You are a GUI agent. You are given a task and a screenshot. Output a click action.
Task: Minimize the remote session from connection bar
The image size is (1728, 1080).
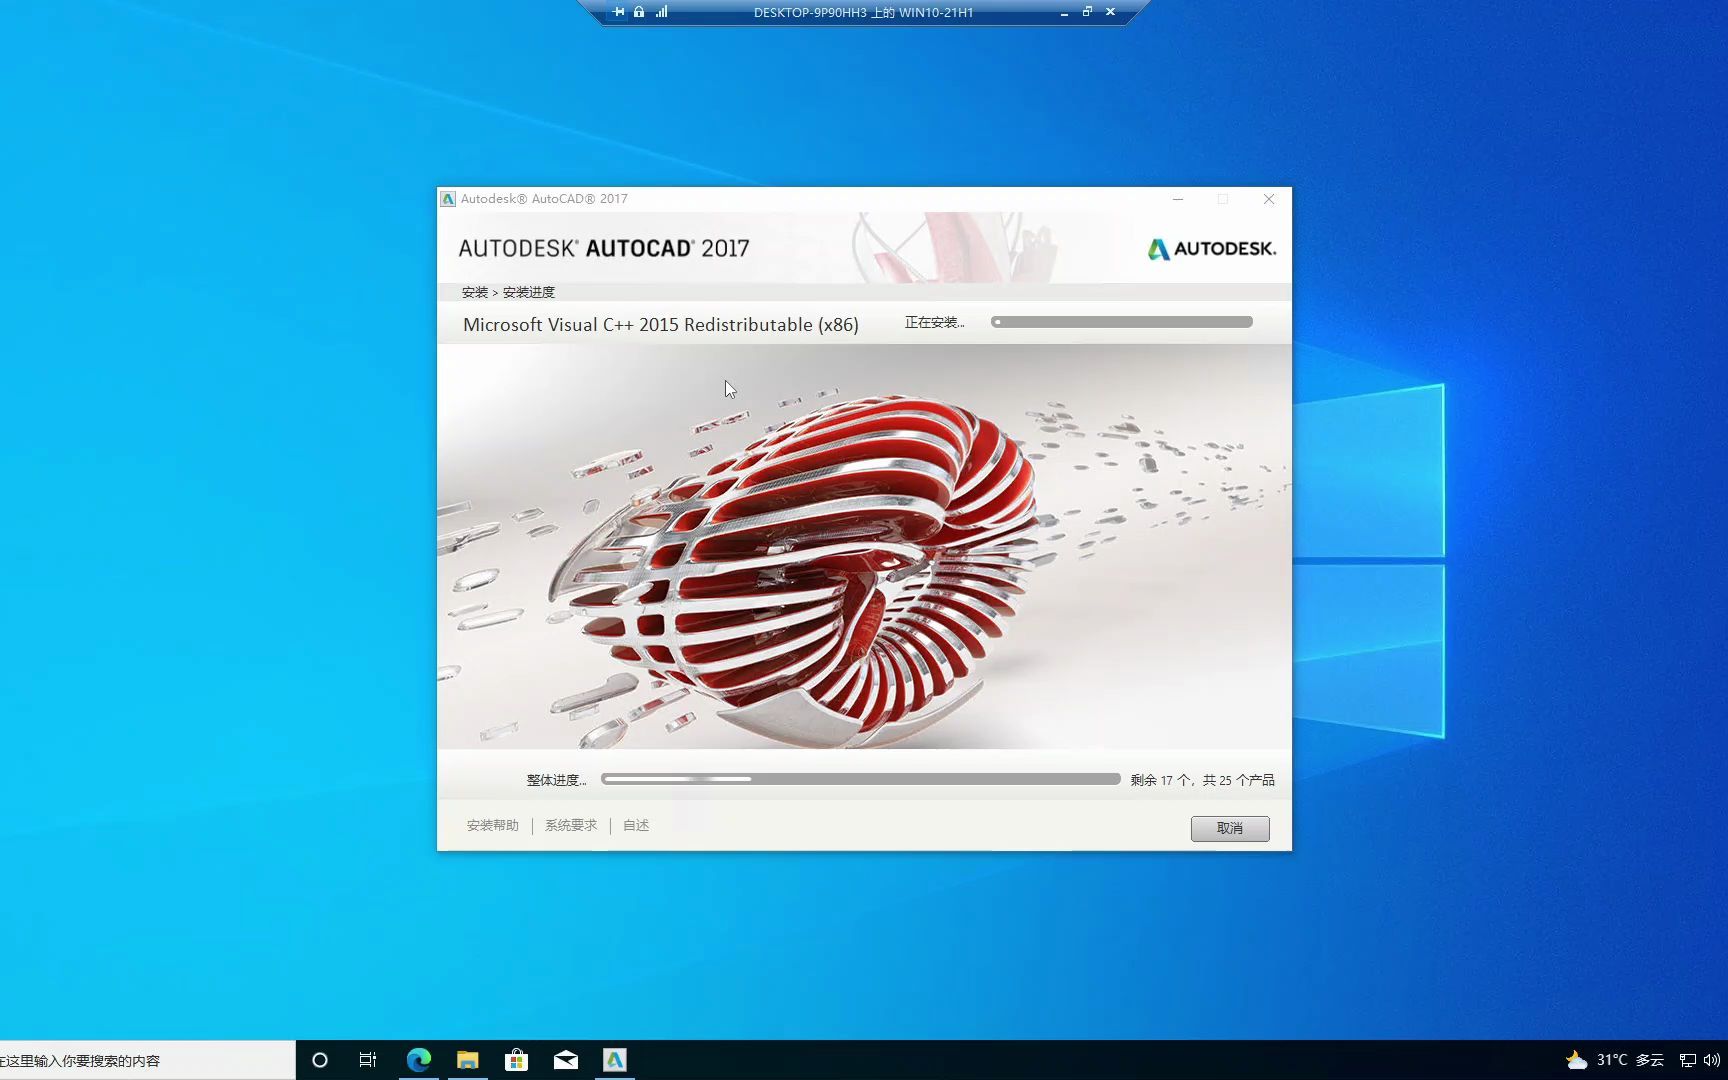pyautogui.click(x=1064, y=12)
